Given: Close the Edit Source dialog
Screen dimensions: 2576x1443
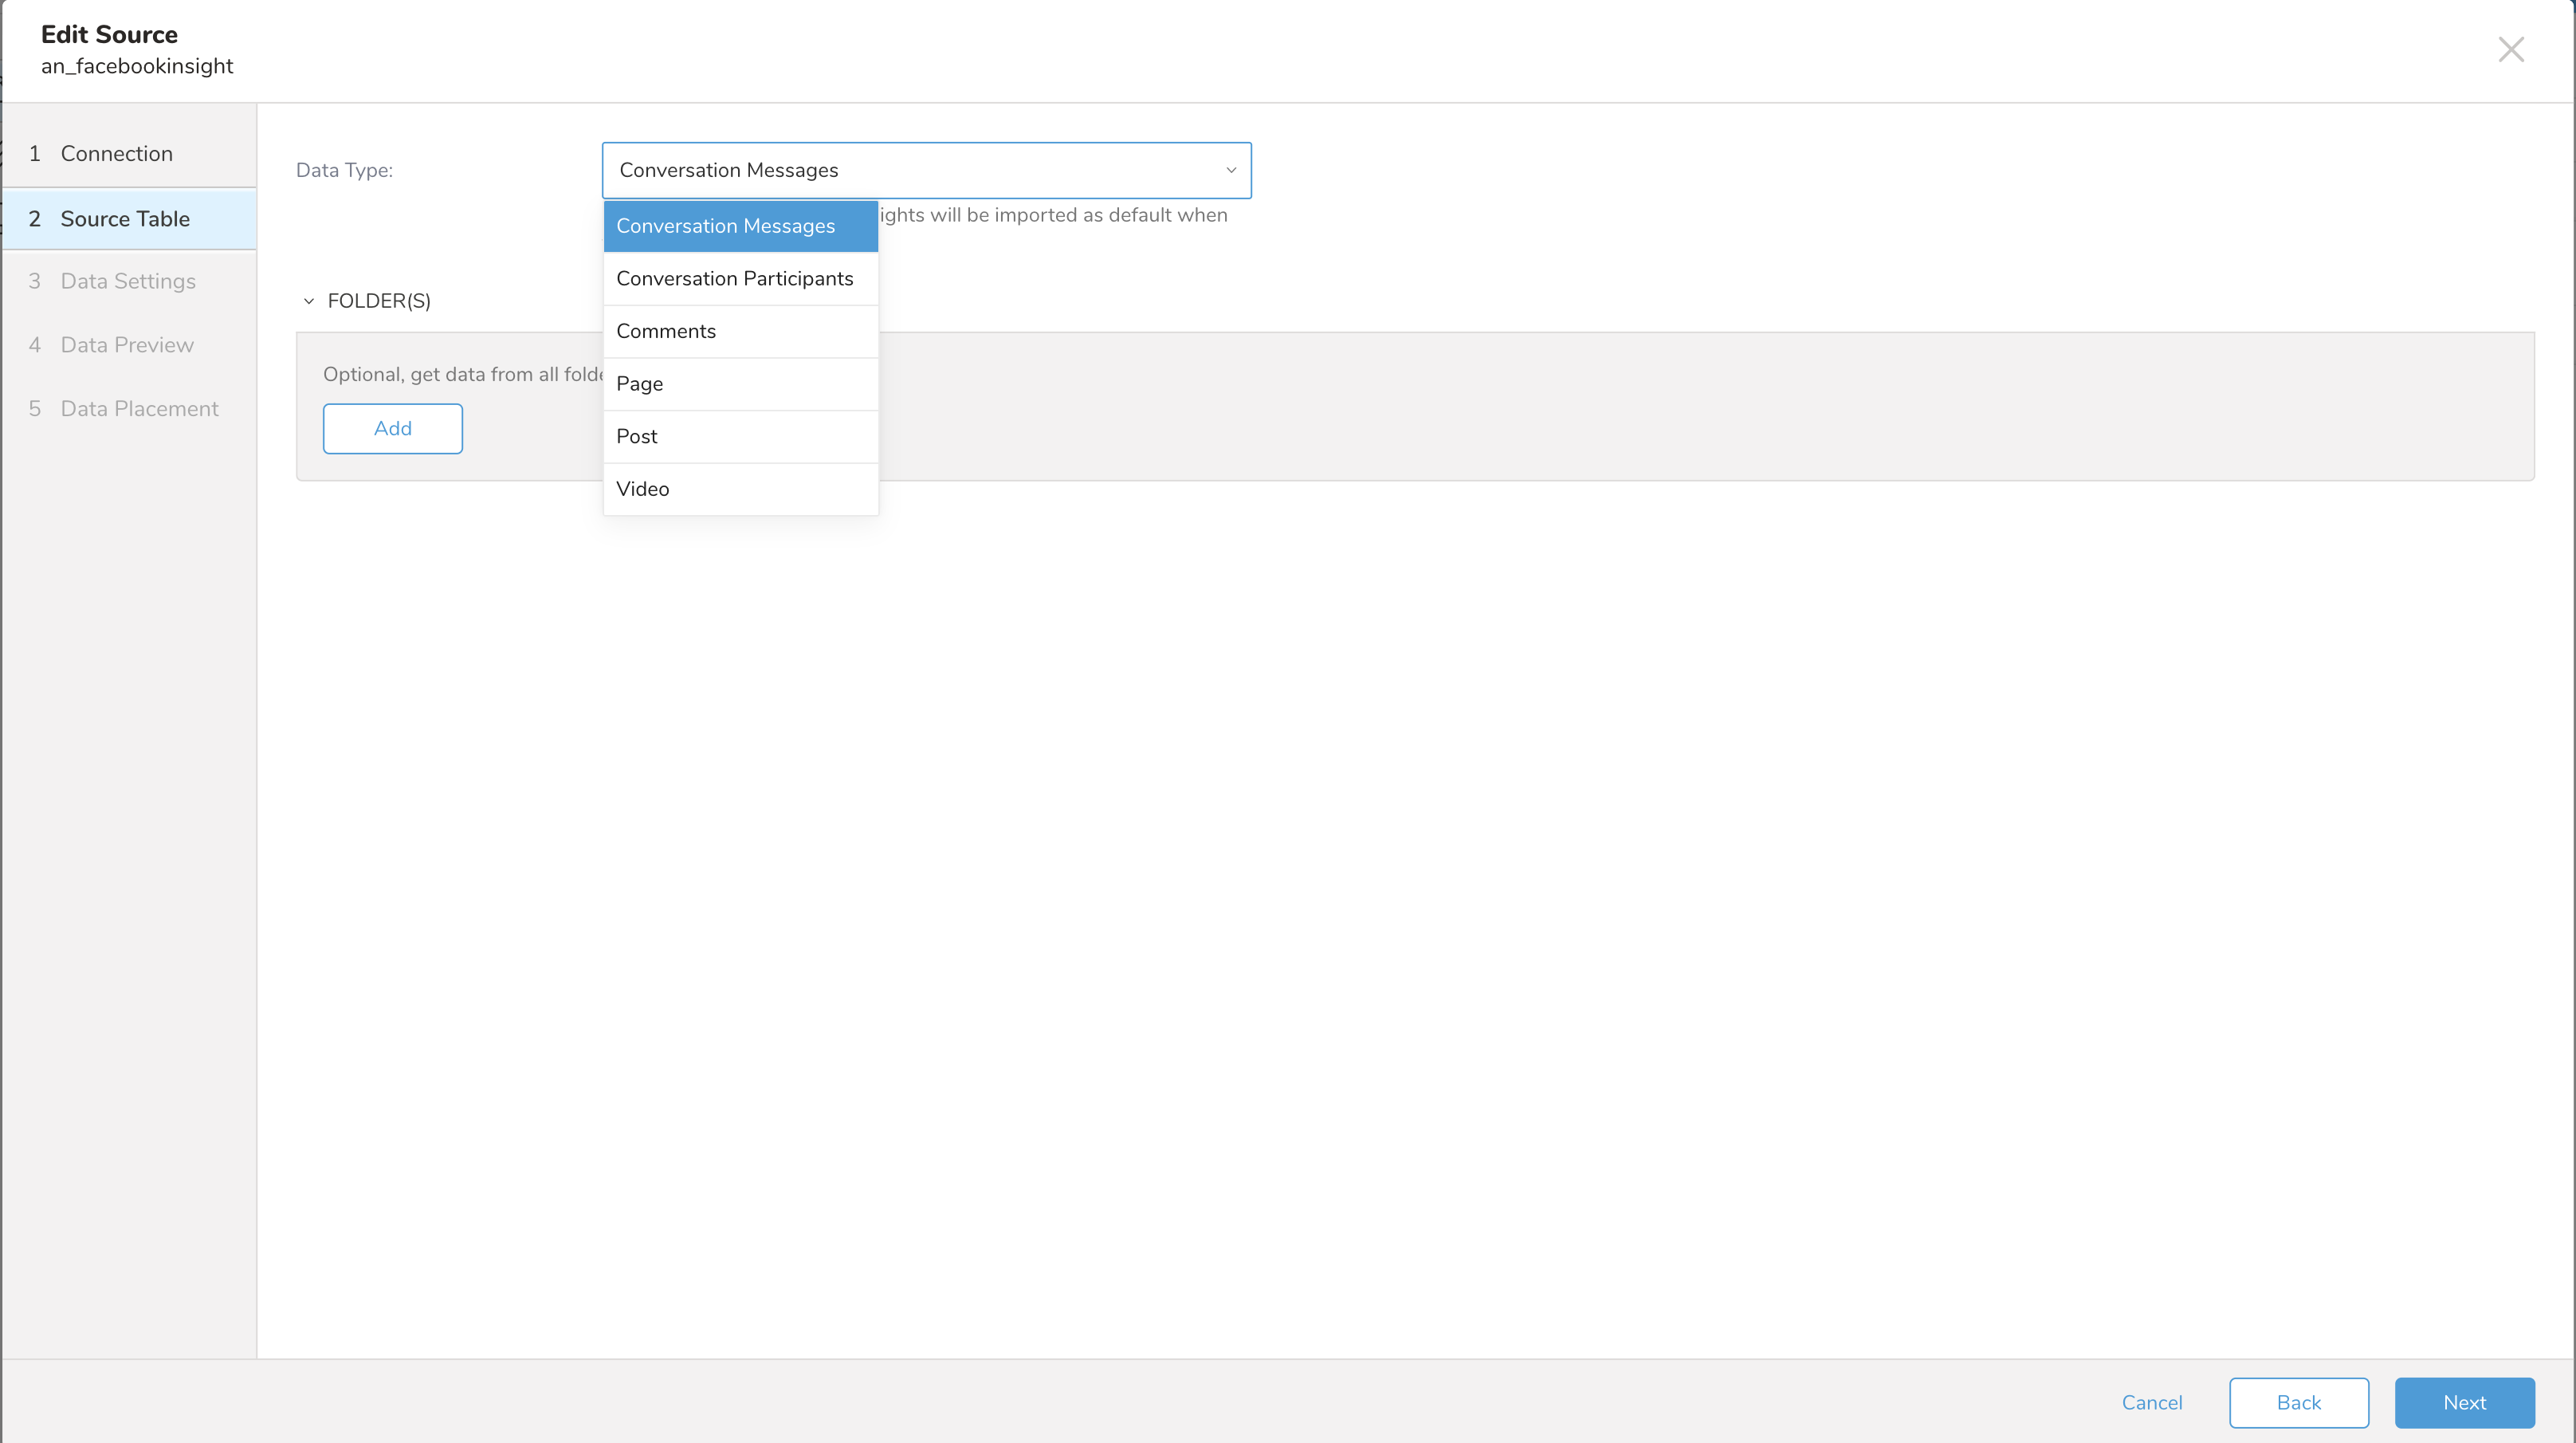Looking at the screenshot, I should [x=2510, y=49].
